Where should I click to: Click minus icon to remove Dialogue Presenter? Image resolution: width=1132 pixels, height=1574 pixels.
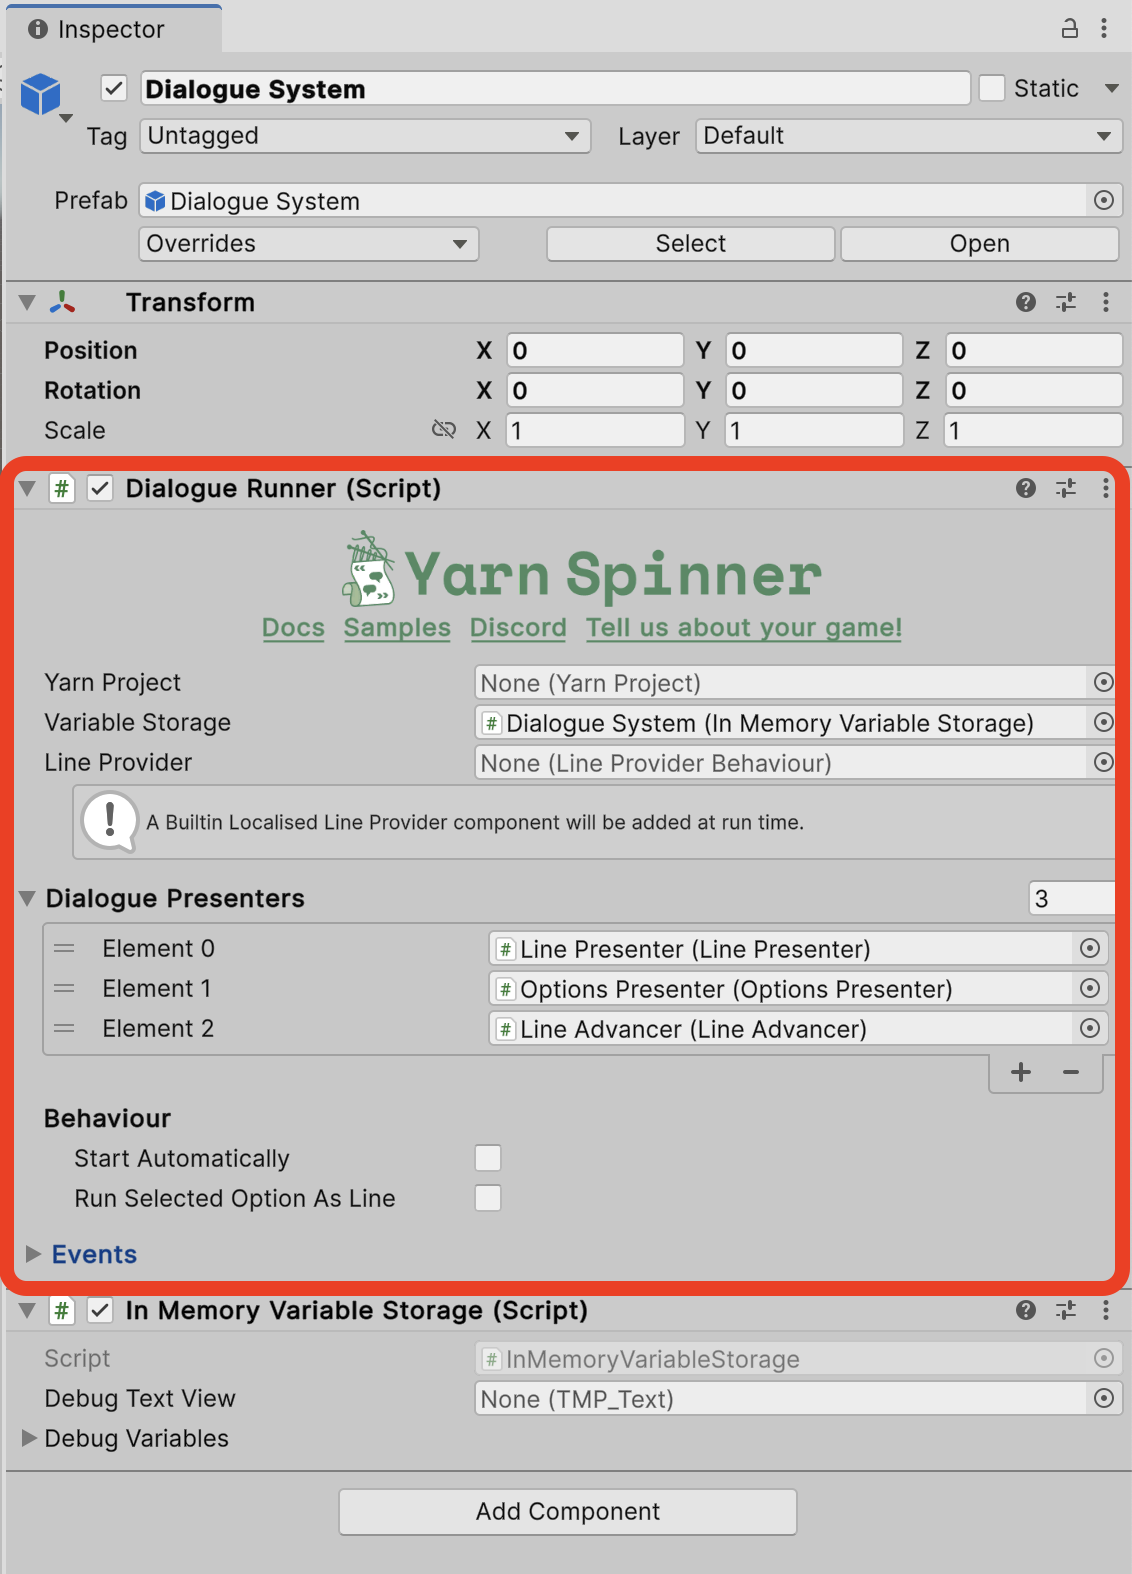(x=1071, y=1072)
